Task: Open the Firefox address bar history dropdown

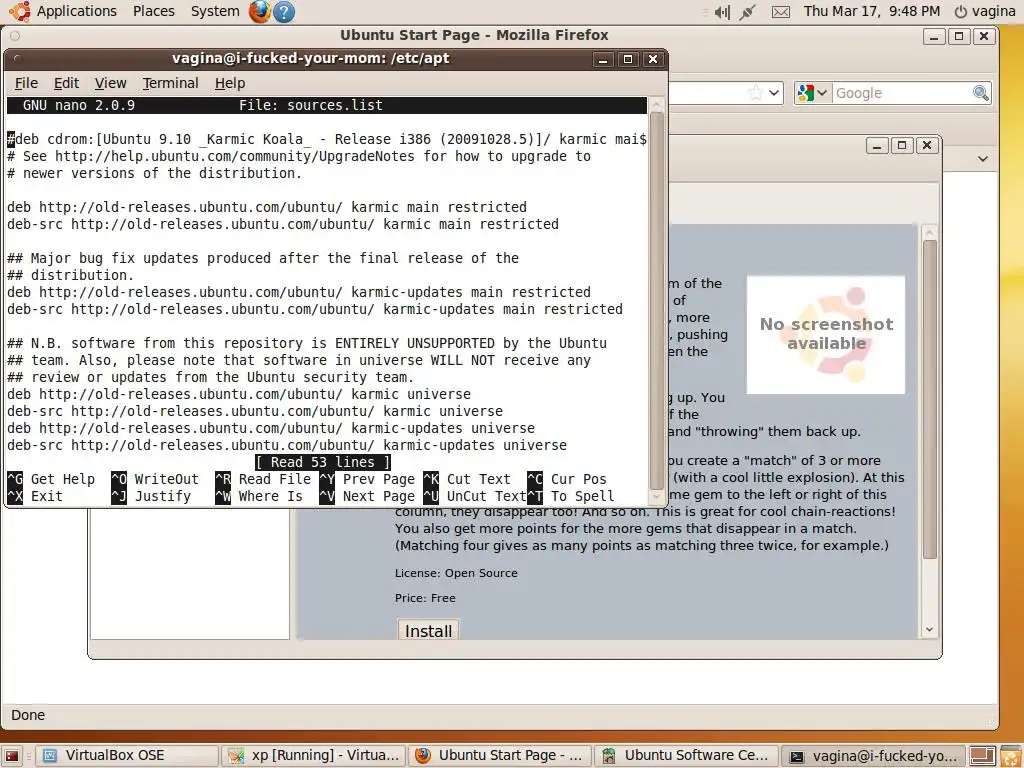Action: click(774, 93)
